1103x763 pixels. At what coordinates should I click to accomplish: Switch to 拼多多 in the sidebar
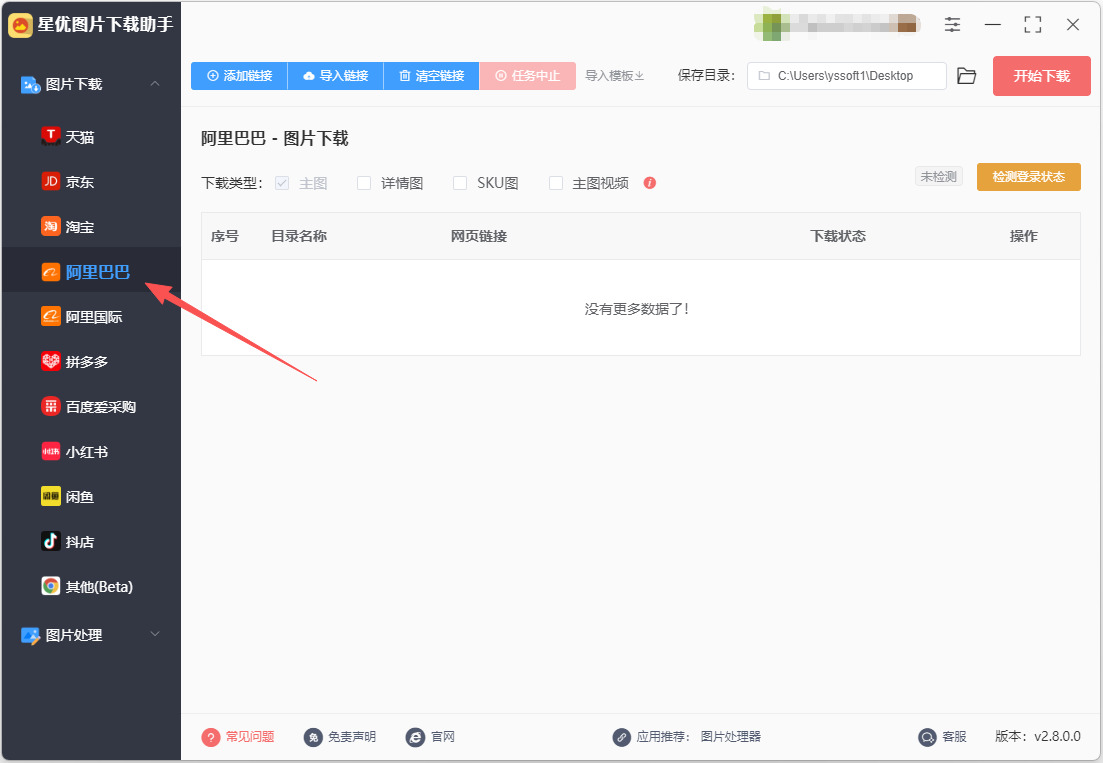[x=91, y=362]
